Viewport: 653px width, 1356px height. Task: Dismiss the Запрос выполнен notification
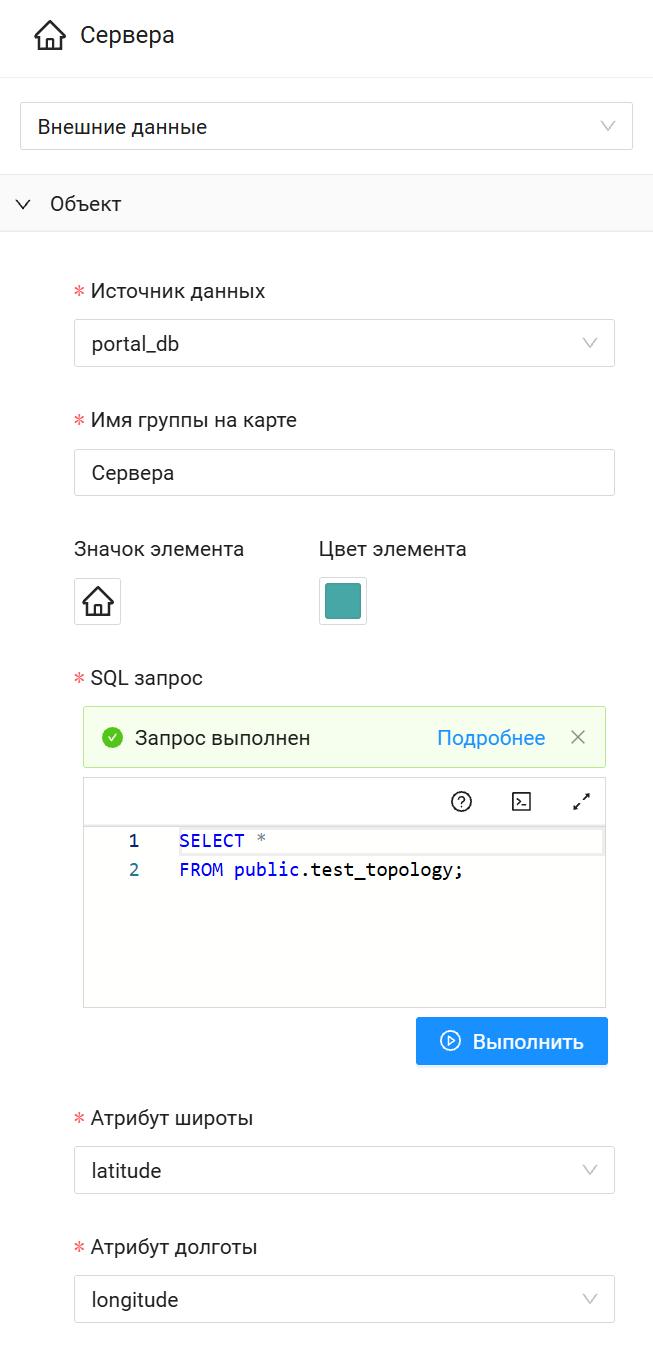coord(578,737)
